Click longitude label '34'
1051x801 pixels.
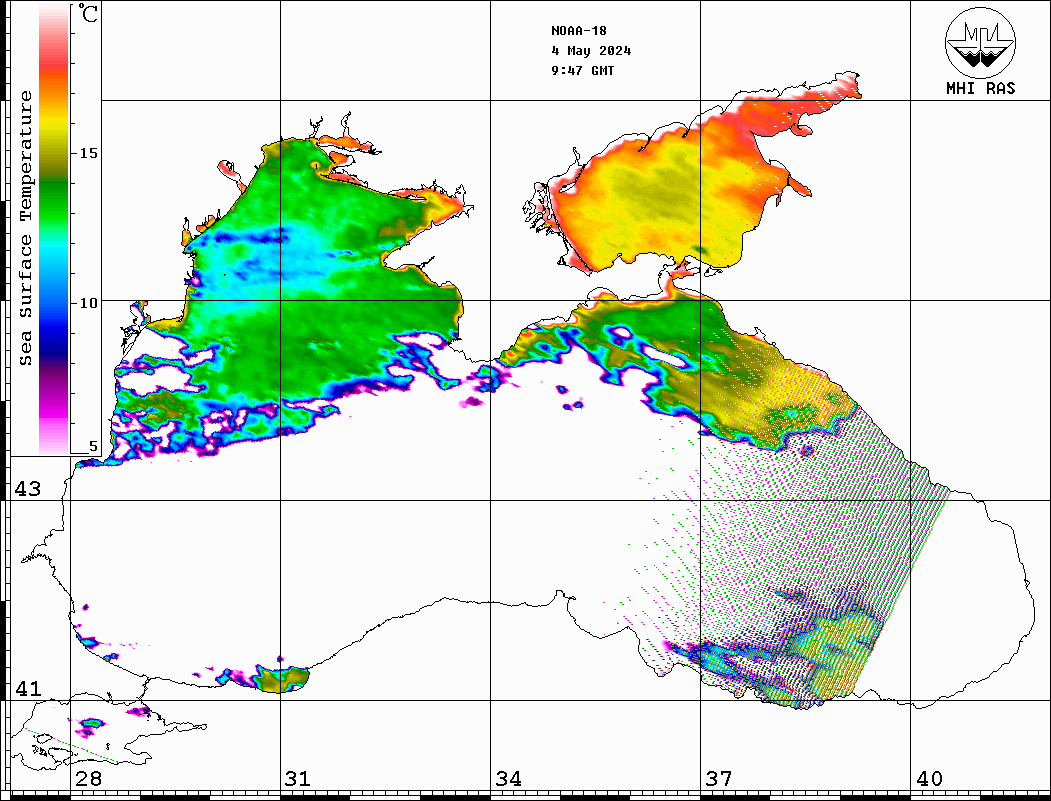(x=509, y=779)
